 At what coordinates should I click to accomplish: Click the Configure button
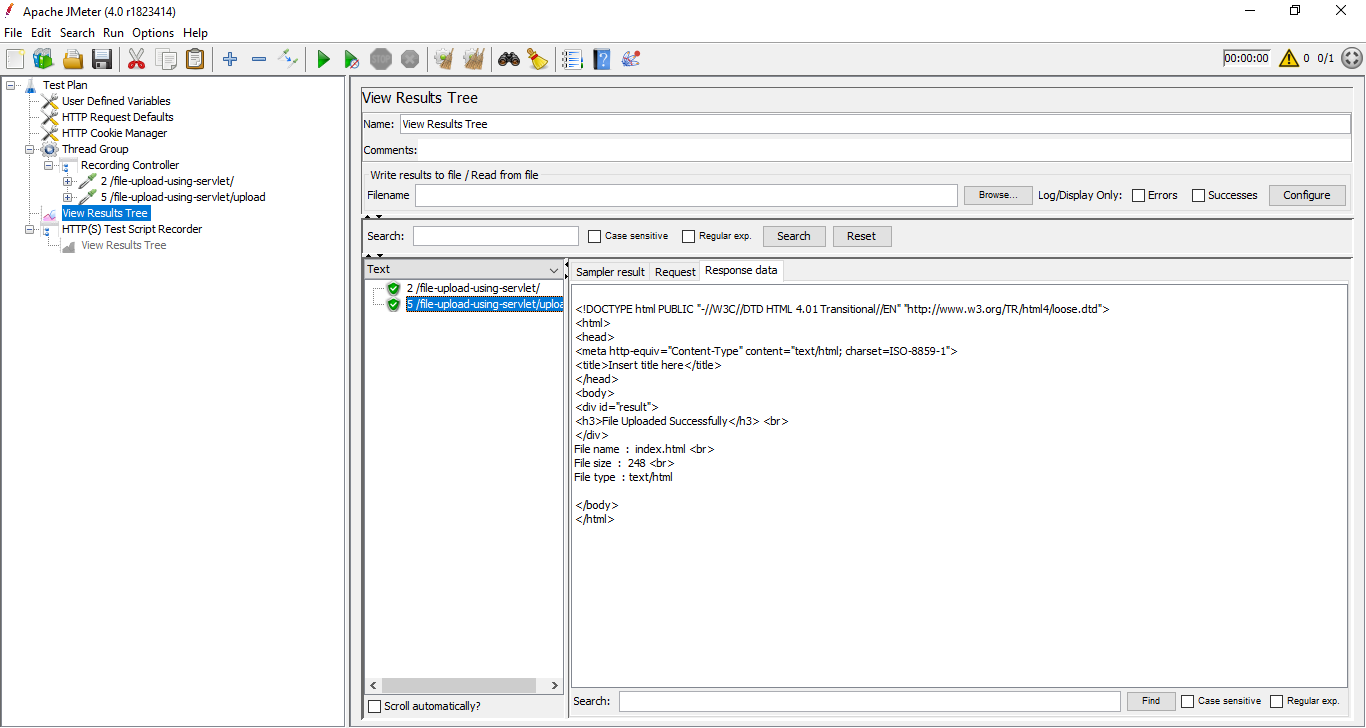(x=1306, y=195)
